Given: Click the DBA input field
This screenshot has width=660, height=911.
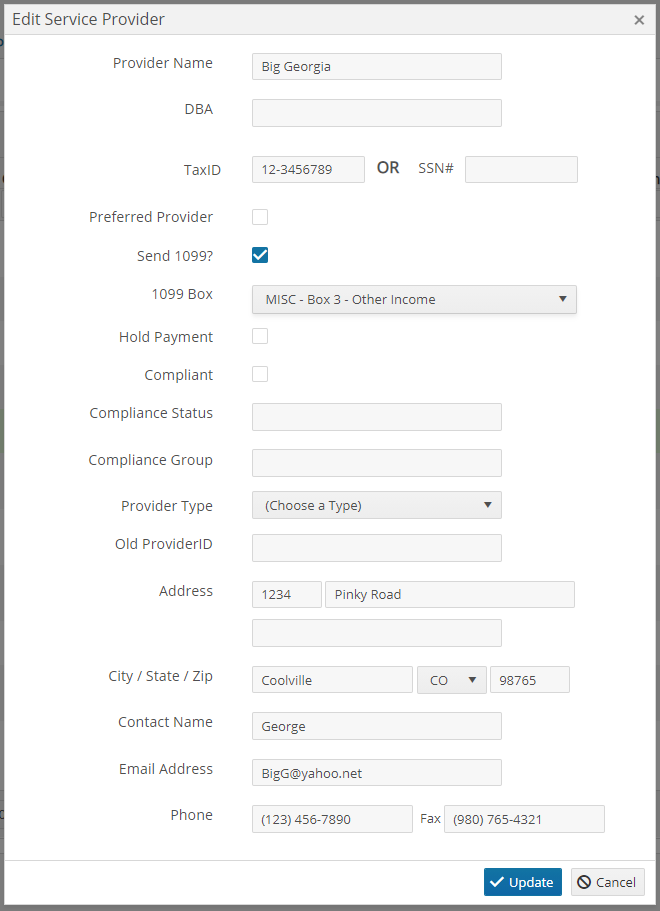Looking at the screenshot, I should (376, 113).
